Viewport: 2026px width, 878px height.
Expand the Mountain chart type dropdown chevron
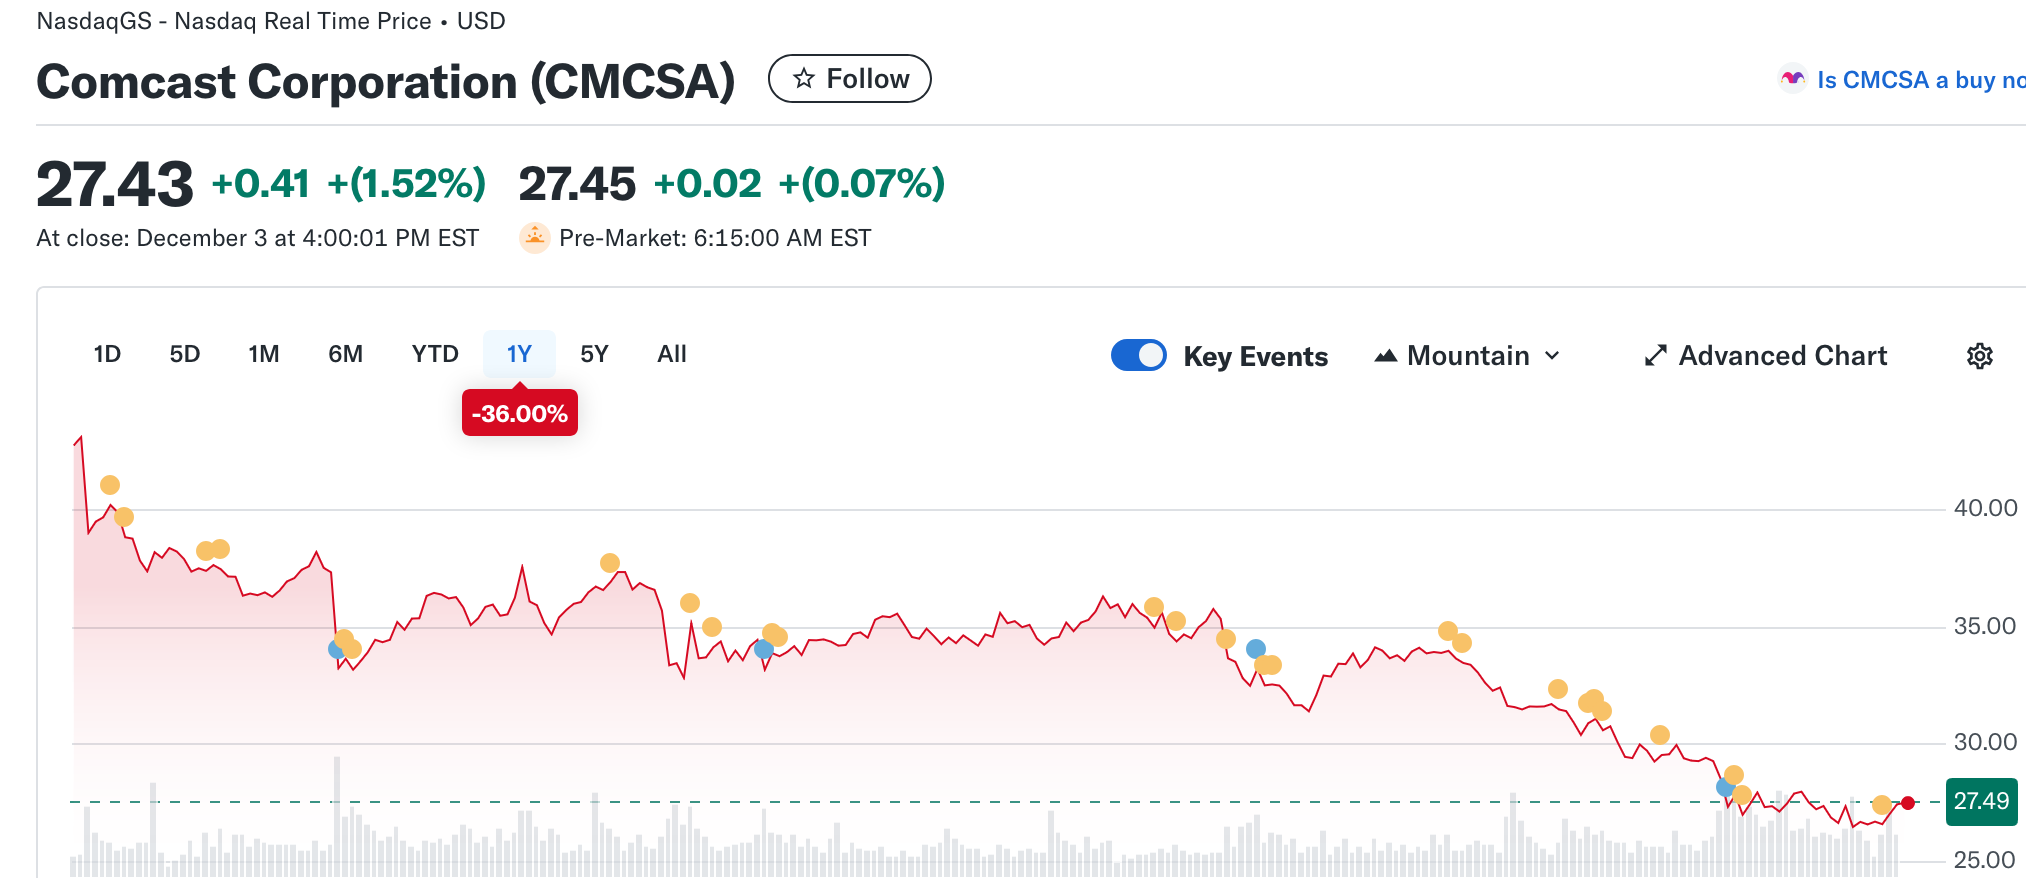tap(1552, 356)
